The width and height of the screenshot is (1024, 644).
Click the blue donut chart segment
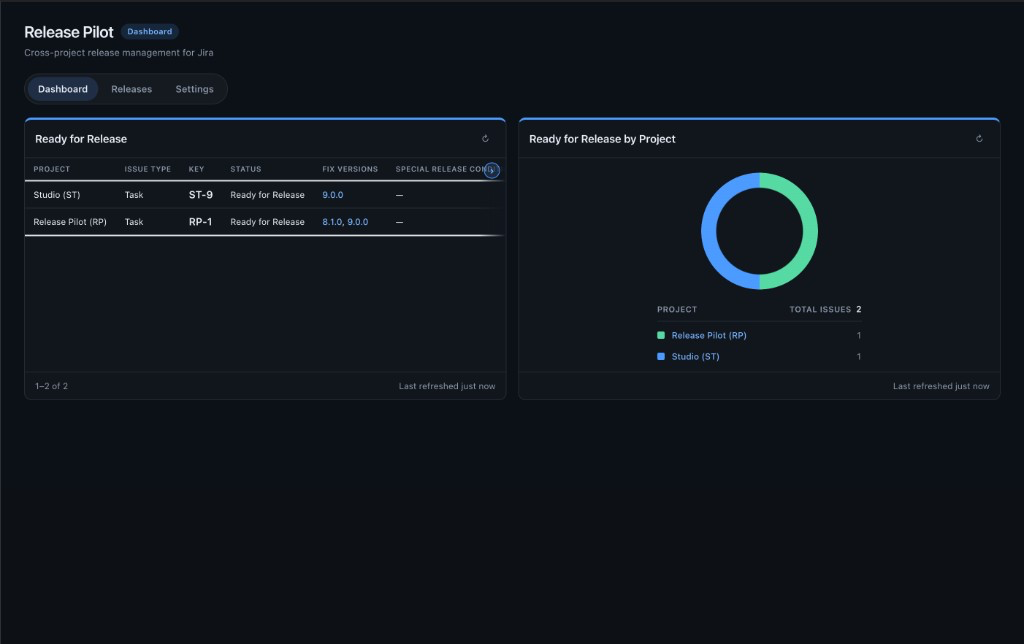click(x=709, y=231)
